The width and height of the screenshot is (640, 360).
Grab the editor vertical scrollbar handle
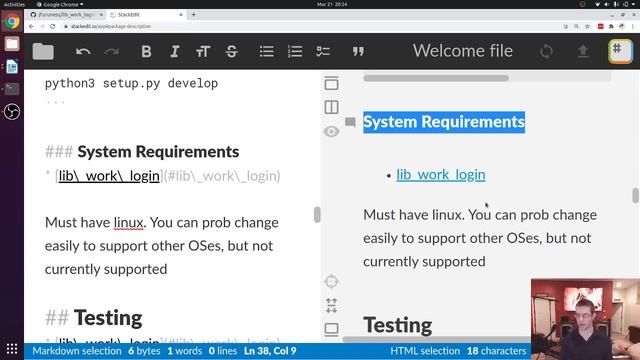317,214
